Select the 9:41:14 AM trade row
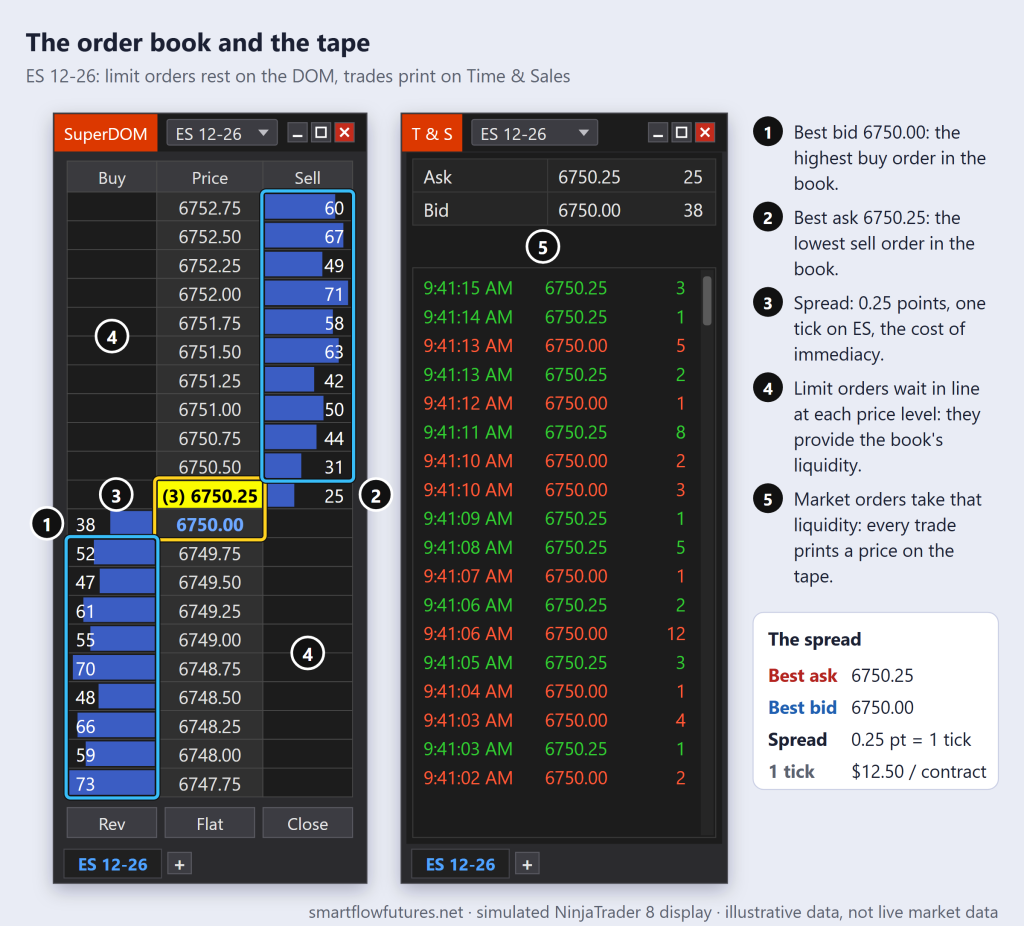The image size is (1024, 926). (x=556, y=317)
